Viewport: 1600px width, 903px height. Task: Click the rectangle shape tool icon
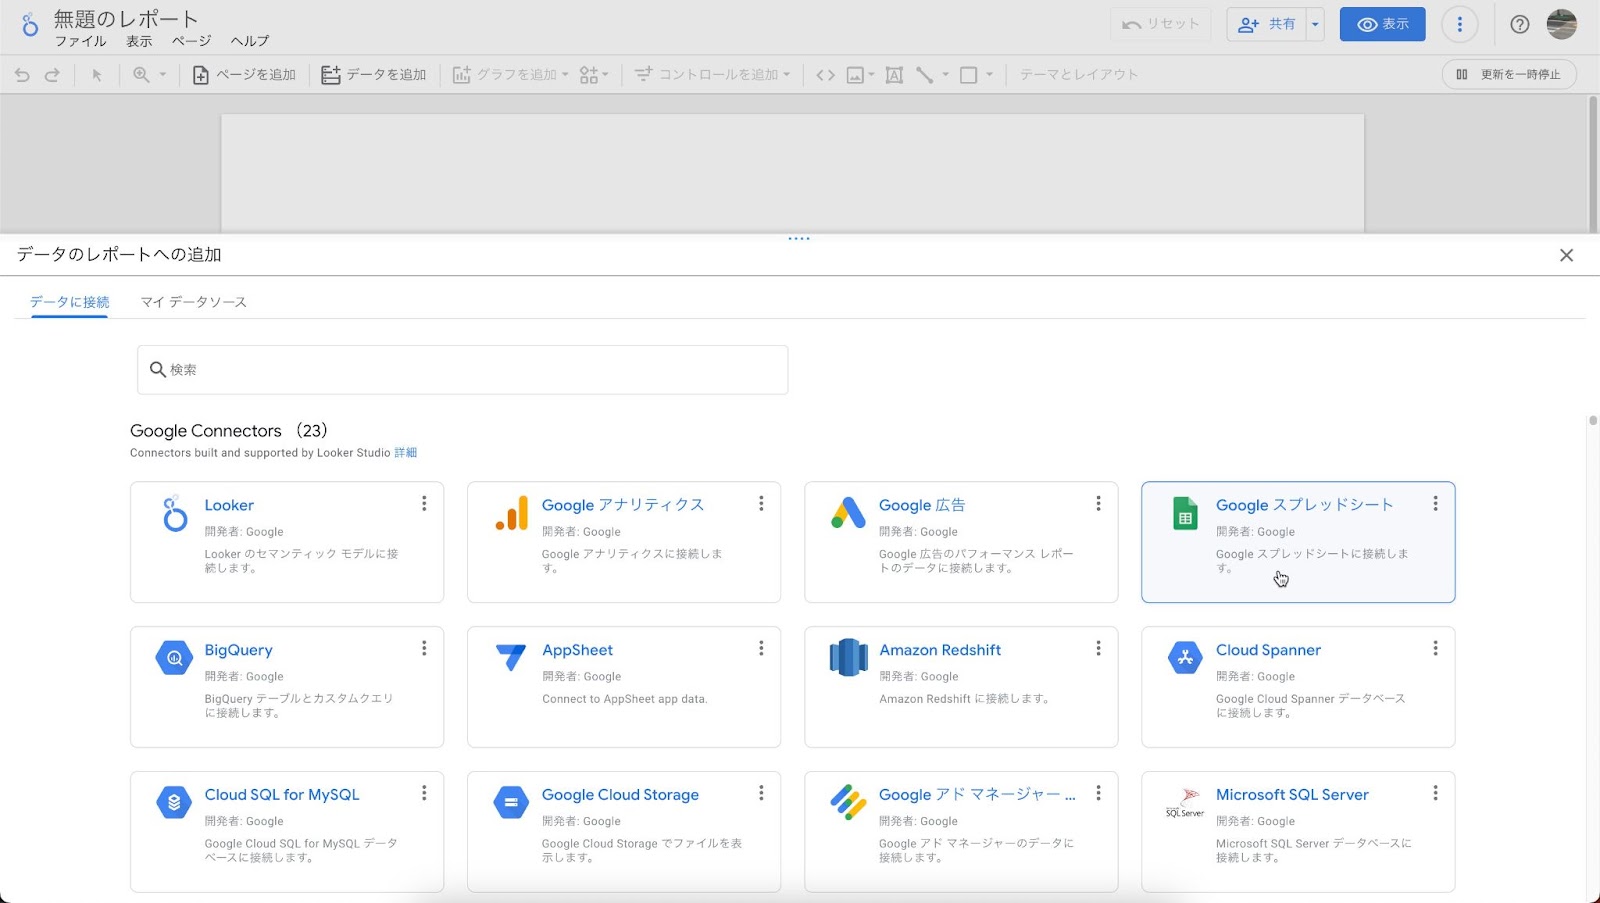[968, 75]
